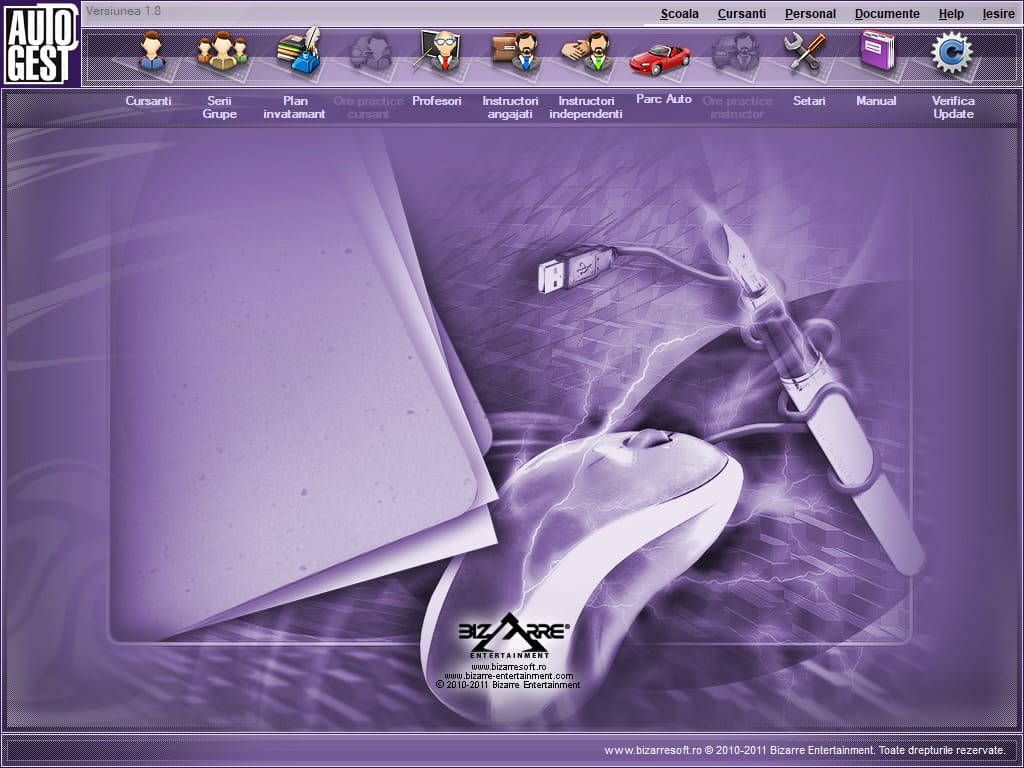Viewport: 1024px width, 768px height.
Task: Click the Parc Auto text label
Action: coord(664,100)
